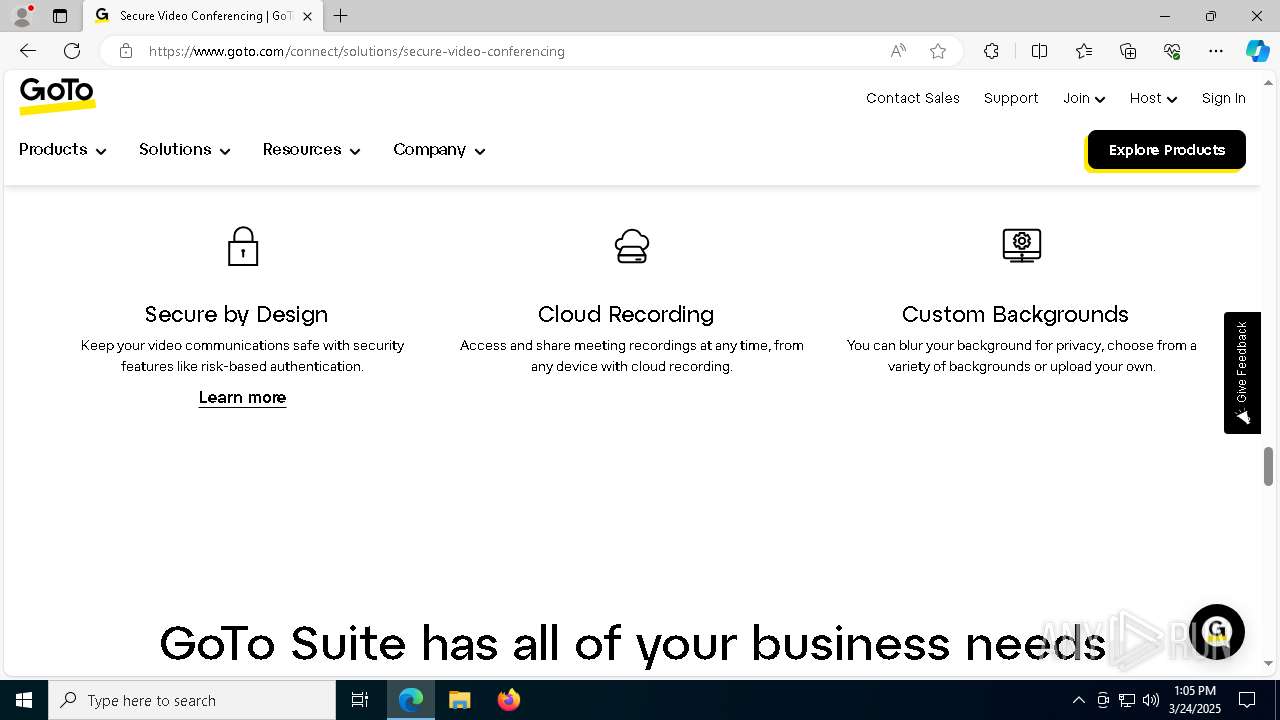This screenshot has height=720, width=1280.
Task: Open Edge Settings and more menu
Action: coord(1216,51)
